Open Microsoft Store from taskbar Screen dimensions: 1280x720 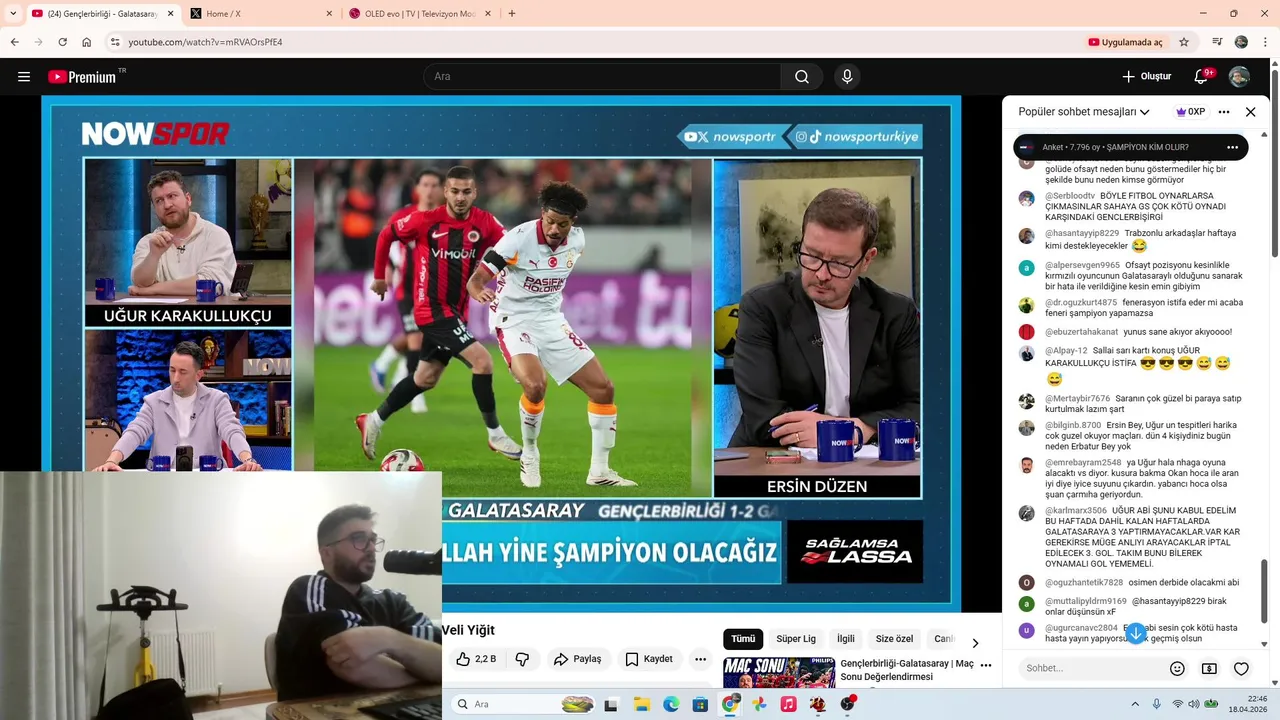(x=700, y=704)
